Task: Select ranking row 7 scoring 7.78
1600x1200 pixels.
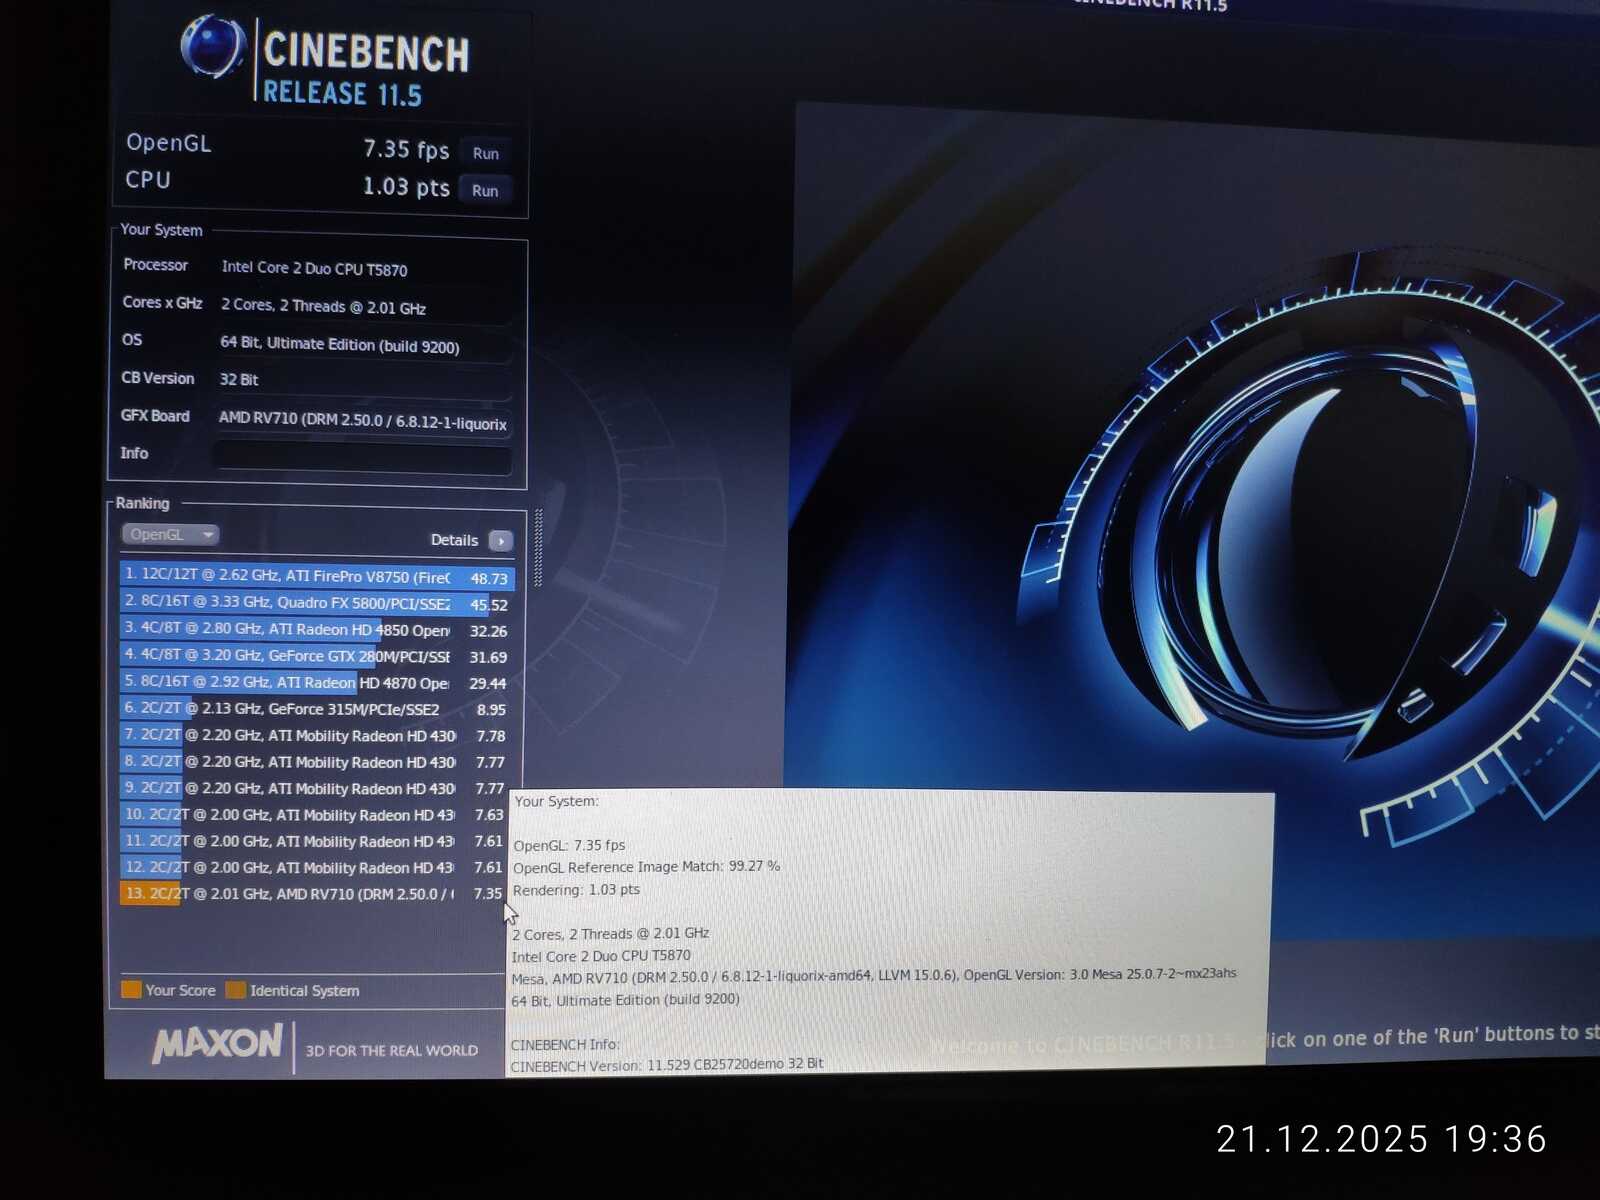Action: pyautogui.click(x=316, y=735)
